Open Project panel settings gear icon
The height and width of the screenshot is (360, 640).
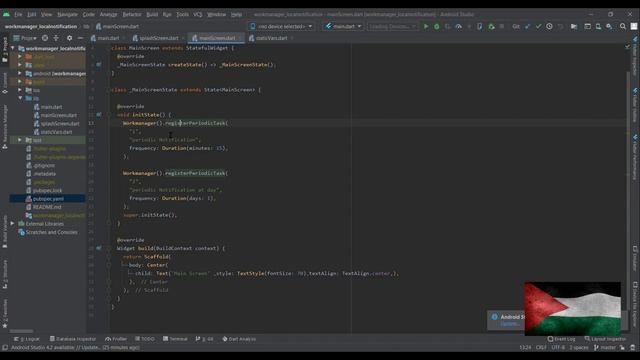click(x=69, y=38)
